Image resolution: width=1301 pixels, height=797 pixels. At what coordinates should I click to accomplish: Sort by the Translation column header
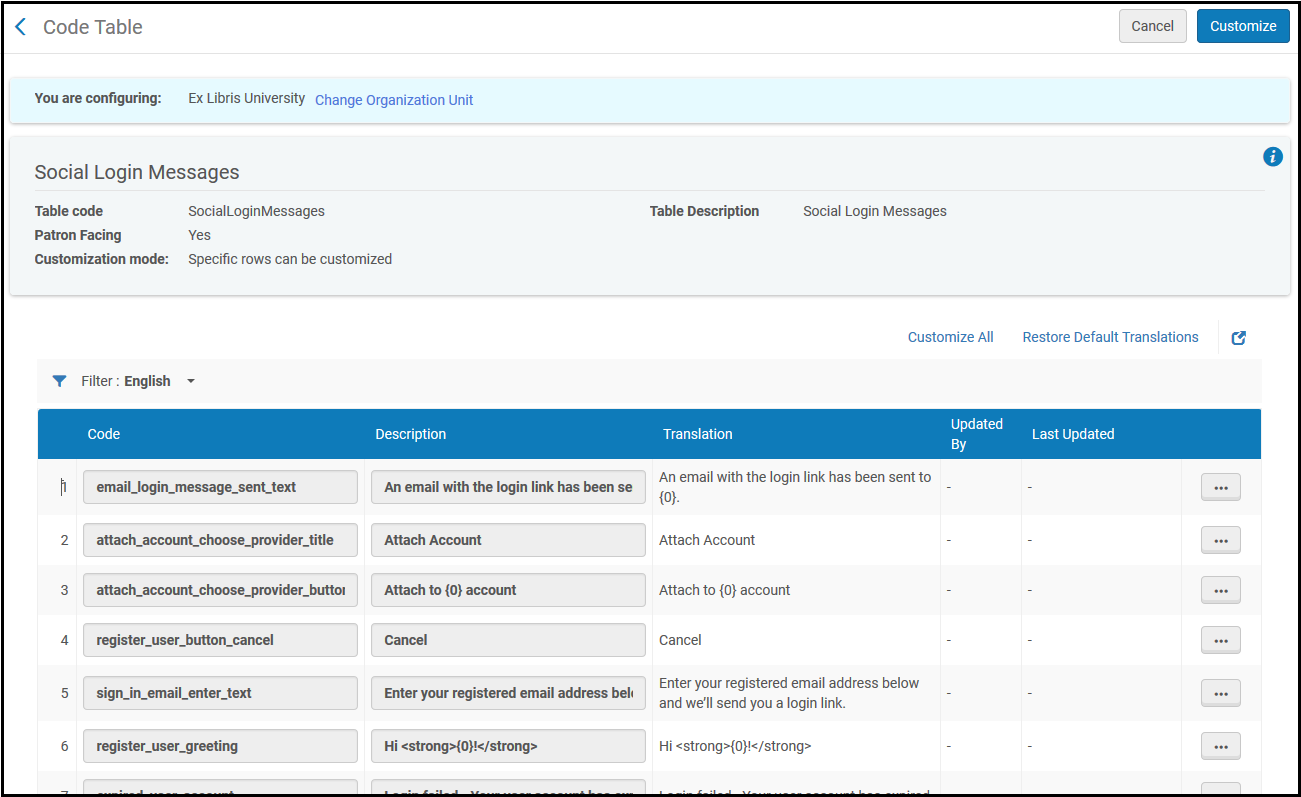[x=698, y=434]
